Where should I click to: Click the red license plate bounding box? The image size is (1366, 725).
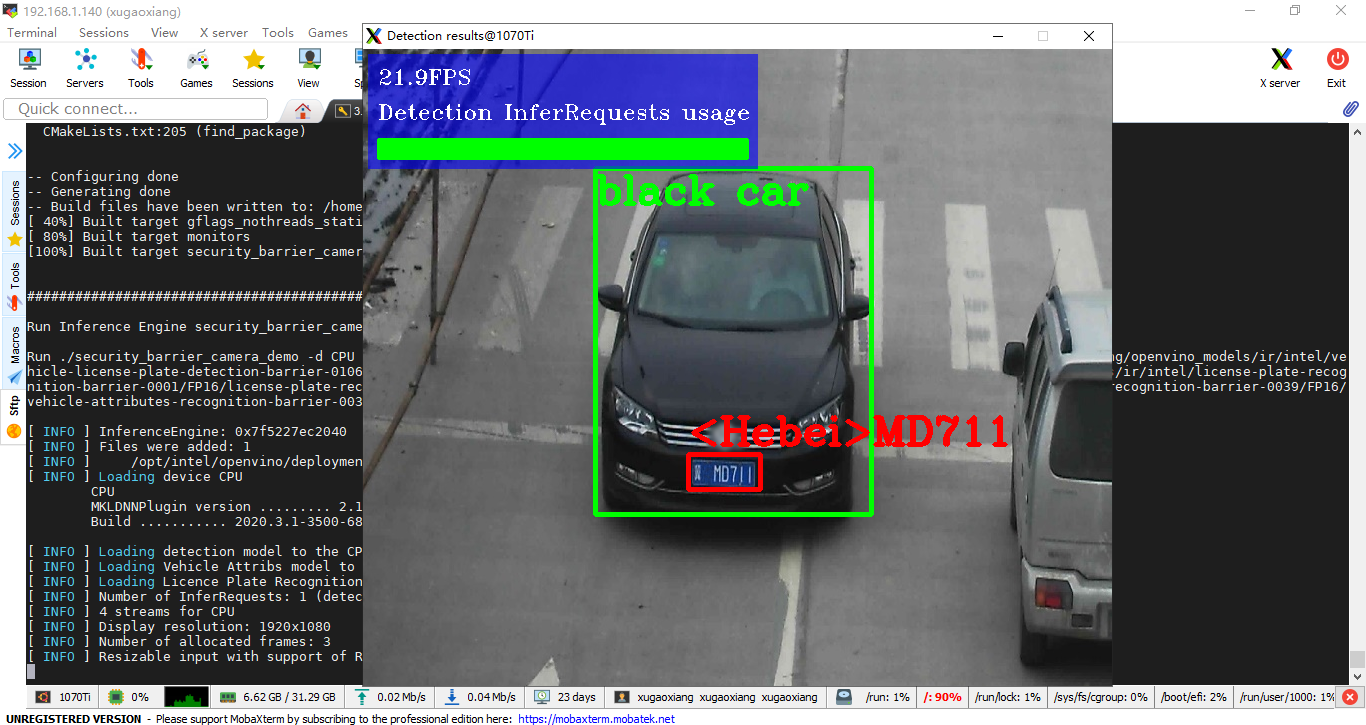coord(725,472)
